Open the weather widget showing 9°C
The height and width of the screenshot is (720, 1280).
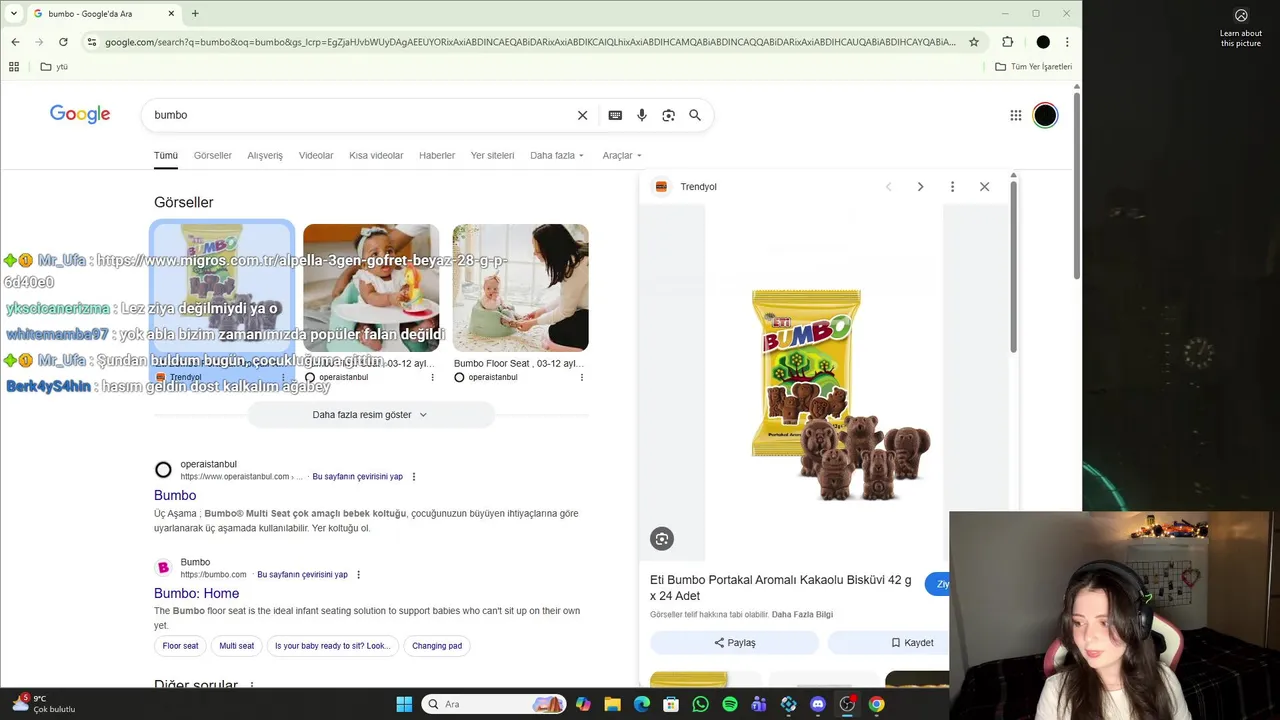point(43,704)
